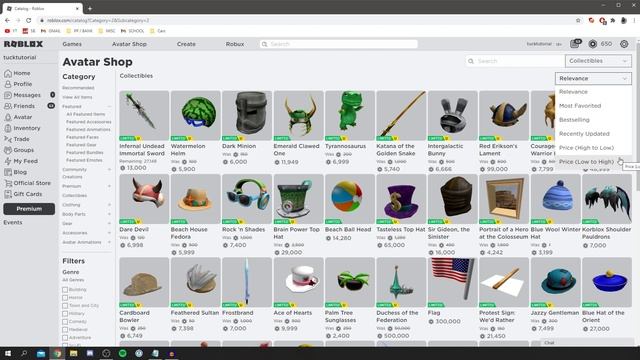Open the Watermelon Helm item thumbnail

click(196, 116)
